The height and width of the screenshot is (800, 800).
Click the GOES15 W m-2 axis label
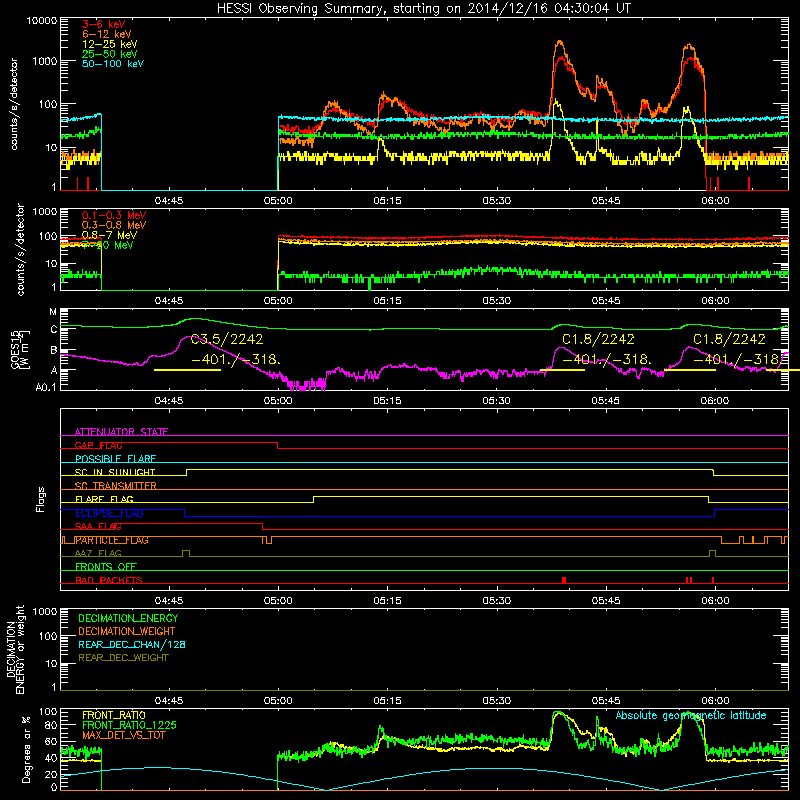(20, 349)
